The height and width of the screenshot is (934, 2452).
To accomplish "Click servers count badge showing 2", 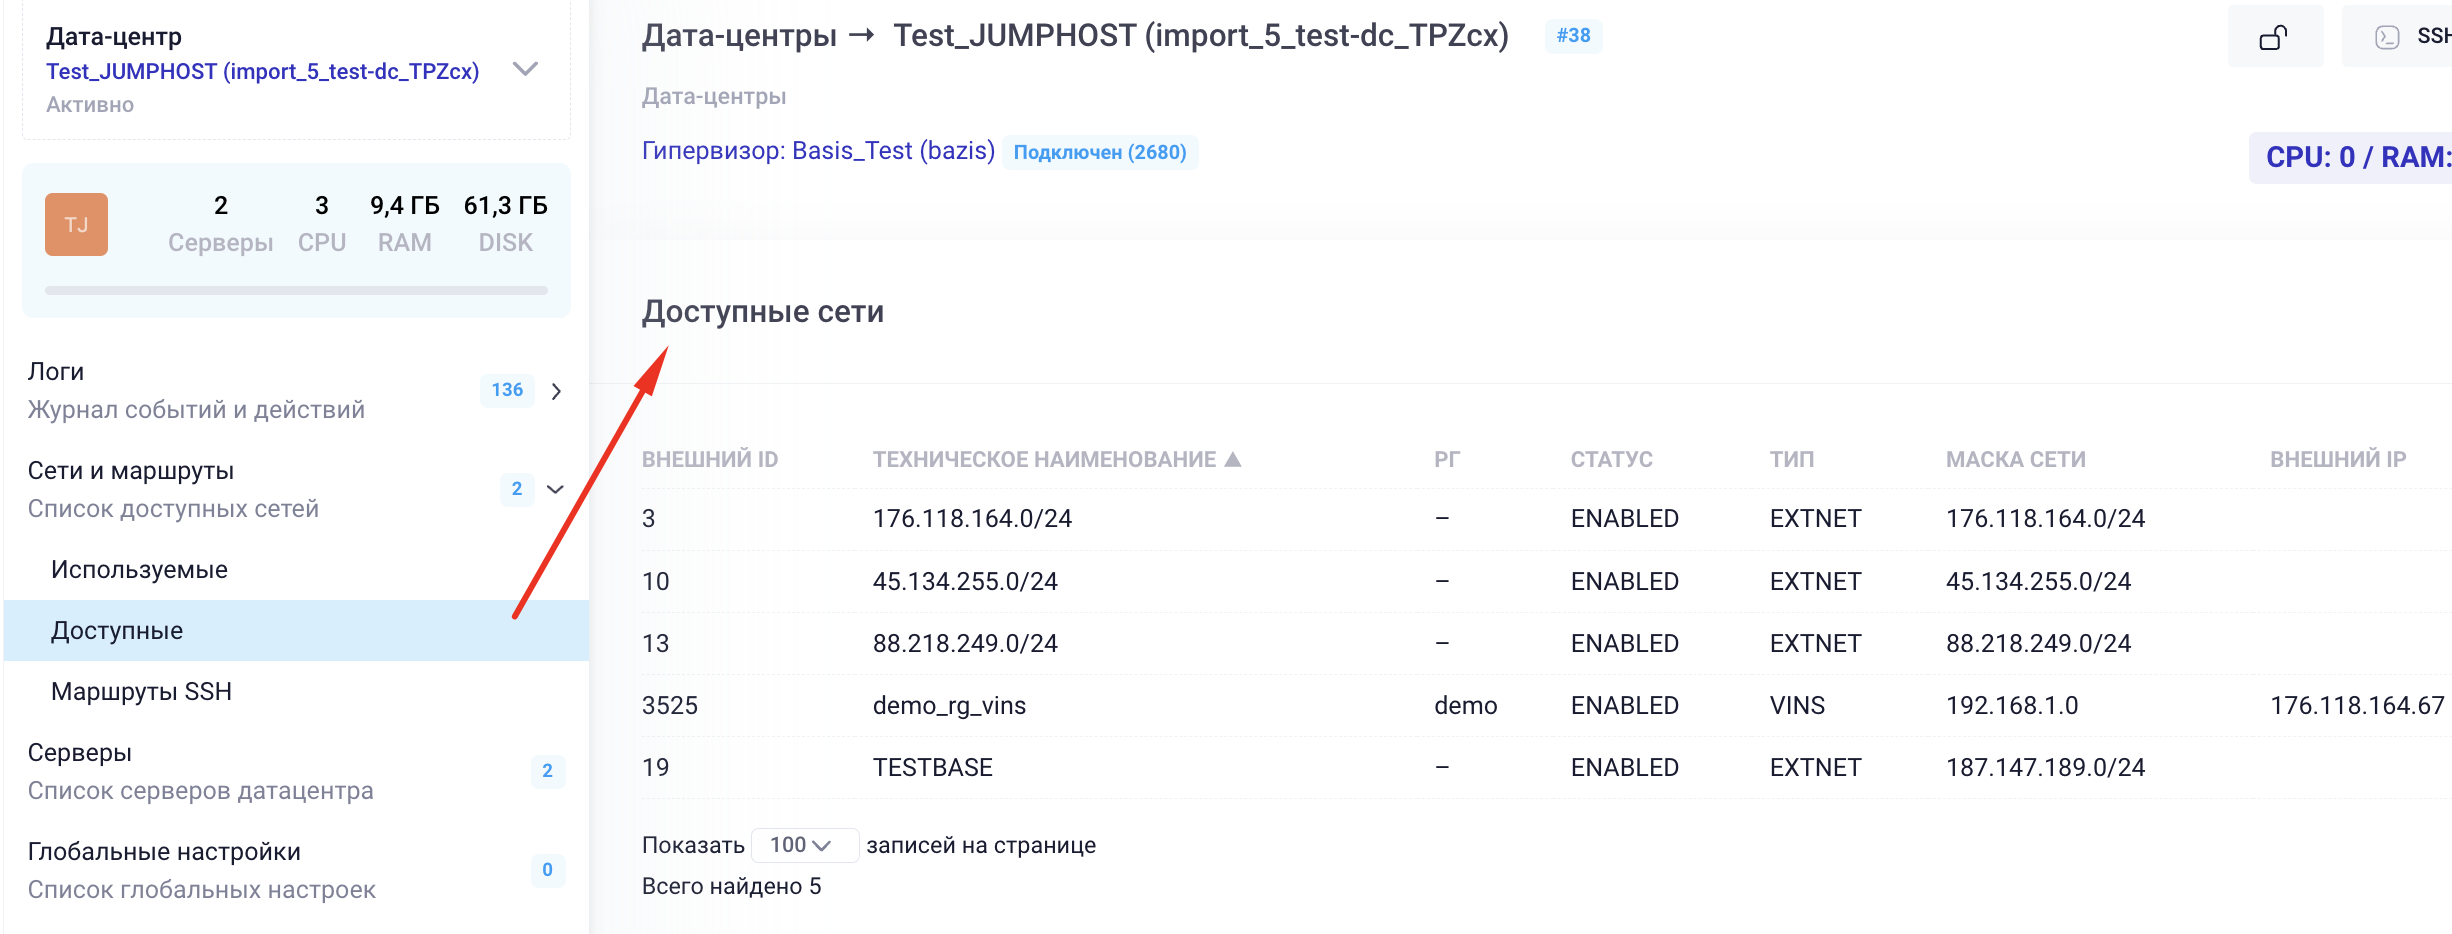I will pos(547,771).
